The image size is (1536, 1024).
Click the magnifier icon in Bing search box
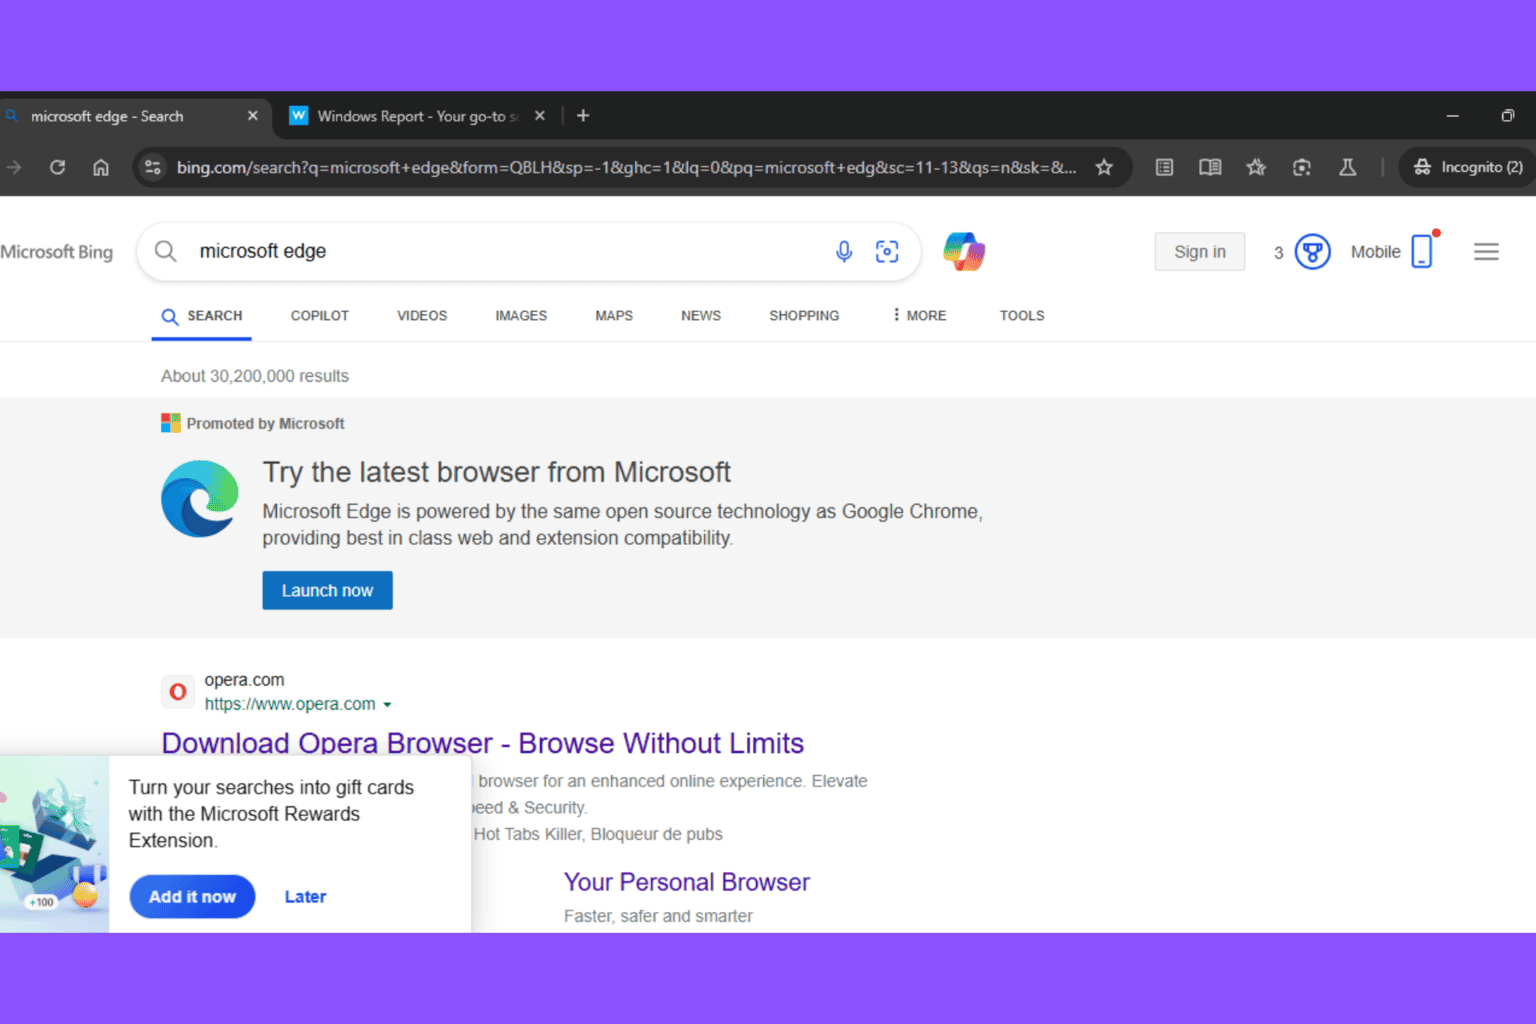166,251
